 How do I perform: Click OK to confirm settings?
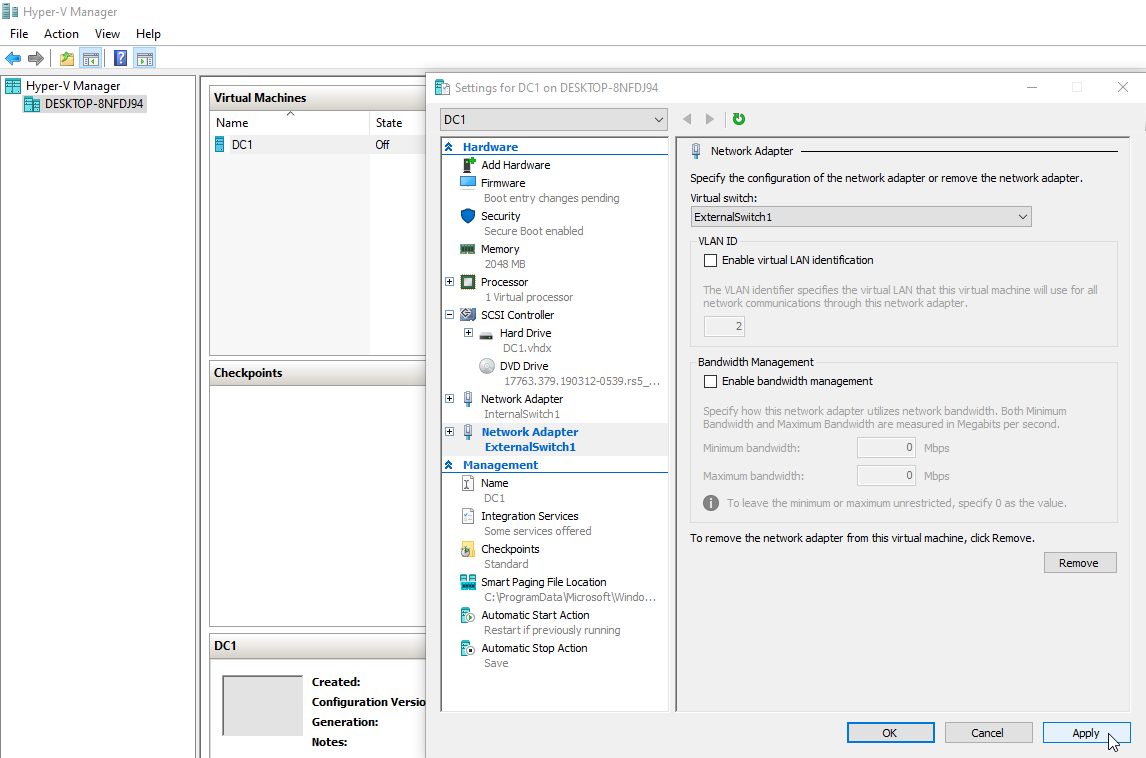click(x=890, y=732)
